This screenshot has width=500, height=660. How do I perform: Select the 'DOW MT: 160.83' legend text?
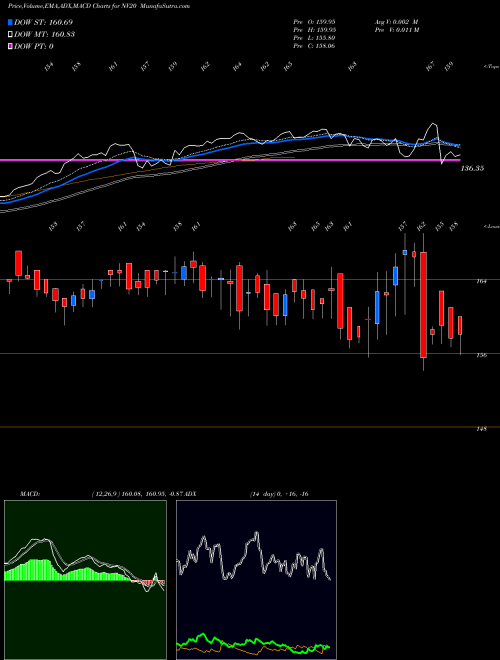(x=44, y=35)
